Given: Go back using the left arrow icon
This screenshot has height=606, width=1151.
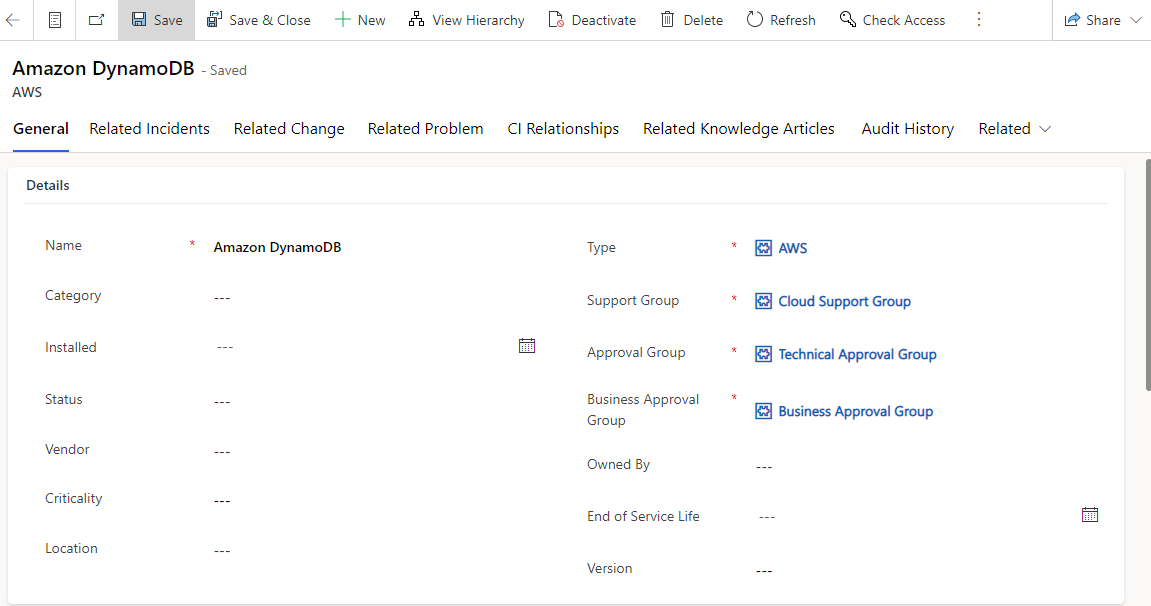Looking at the screenshot, I should [x=12, y=20].
